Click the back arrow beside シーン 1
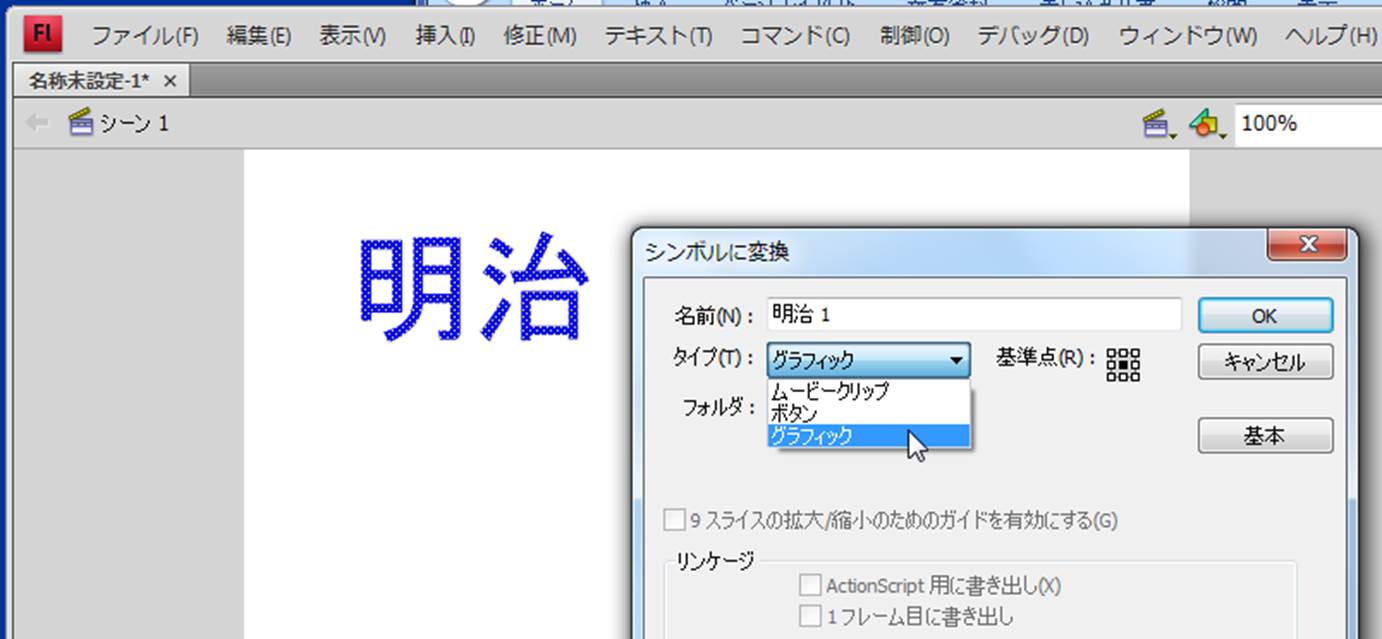Image resolution: width=1382 pixels, height=639 pixels. click(37, 123)
